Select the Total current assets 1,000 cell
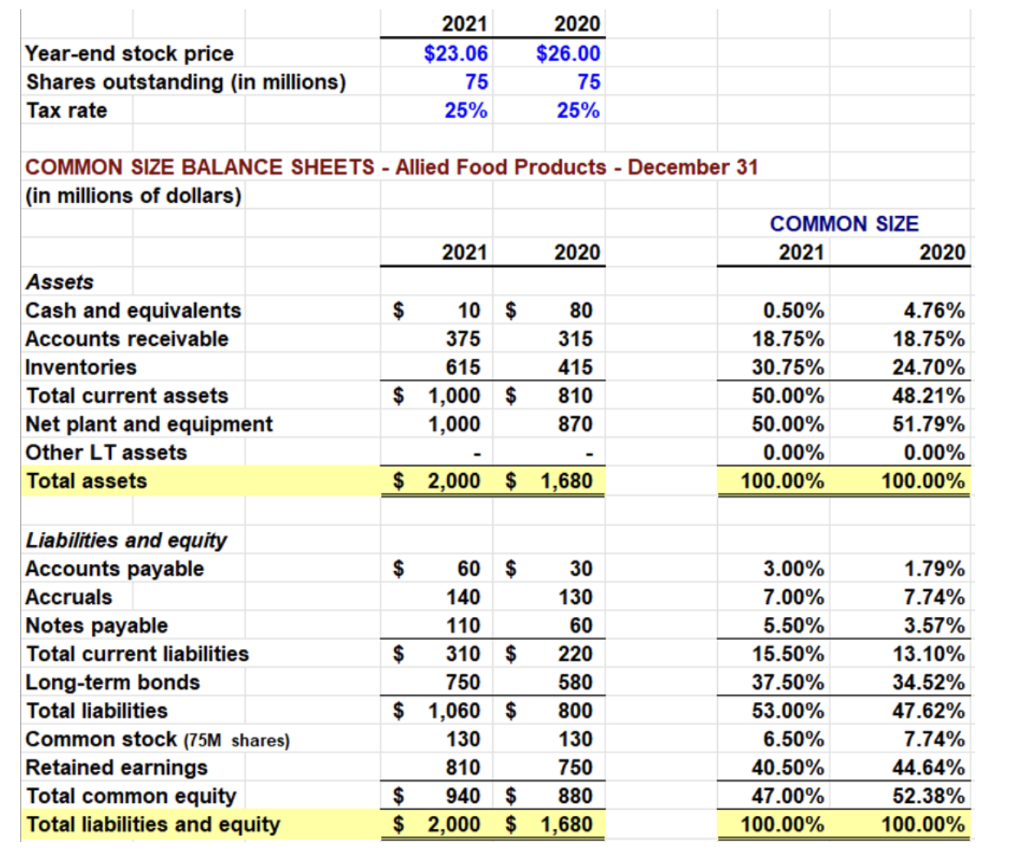This screenshot has height=868, width=1024. (x=458, y=396)
